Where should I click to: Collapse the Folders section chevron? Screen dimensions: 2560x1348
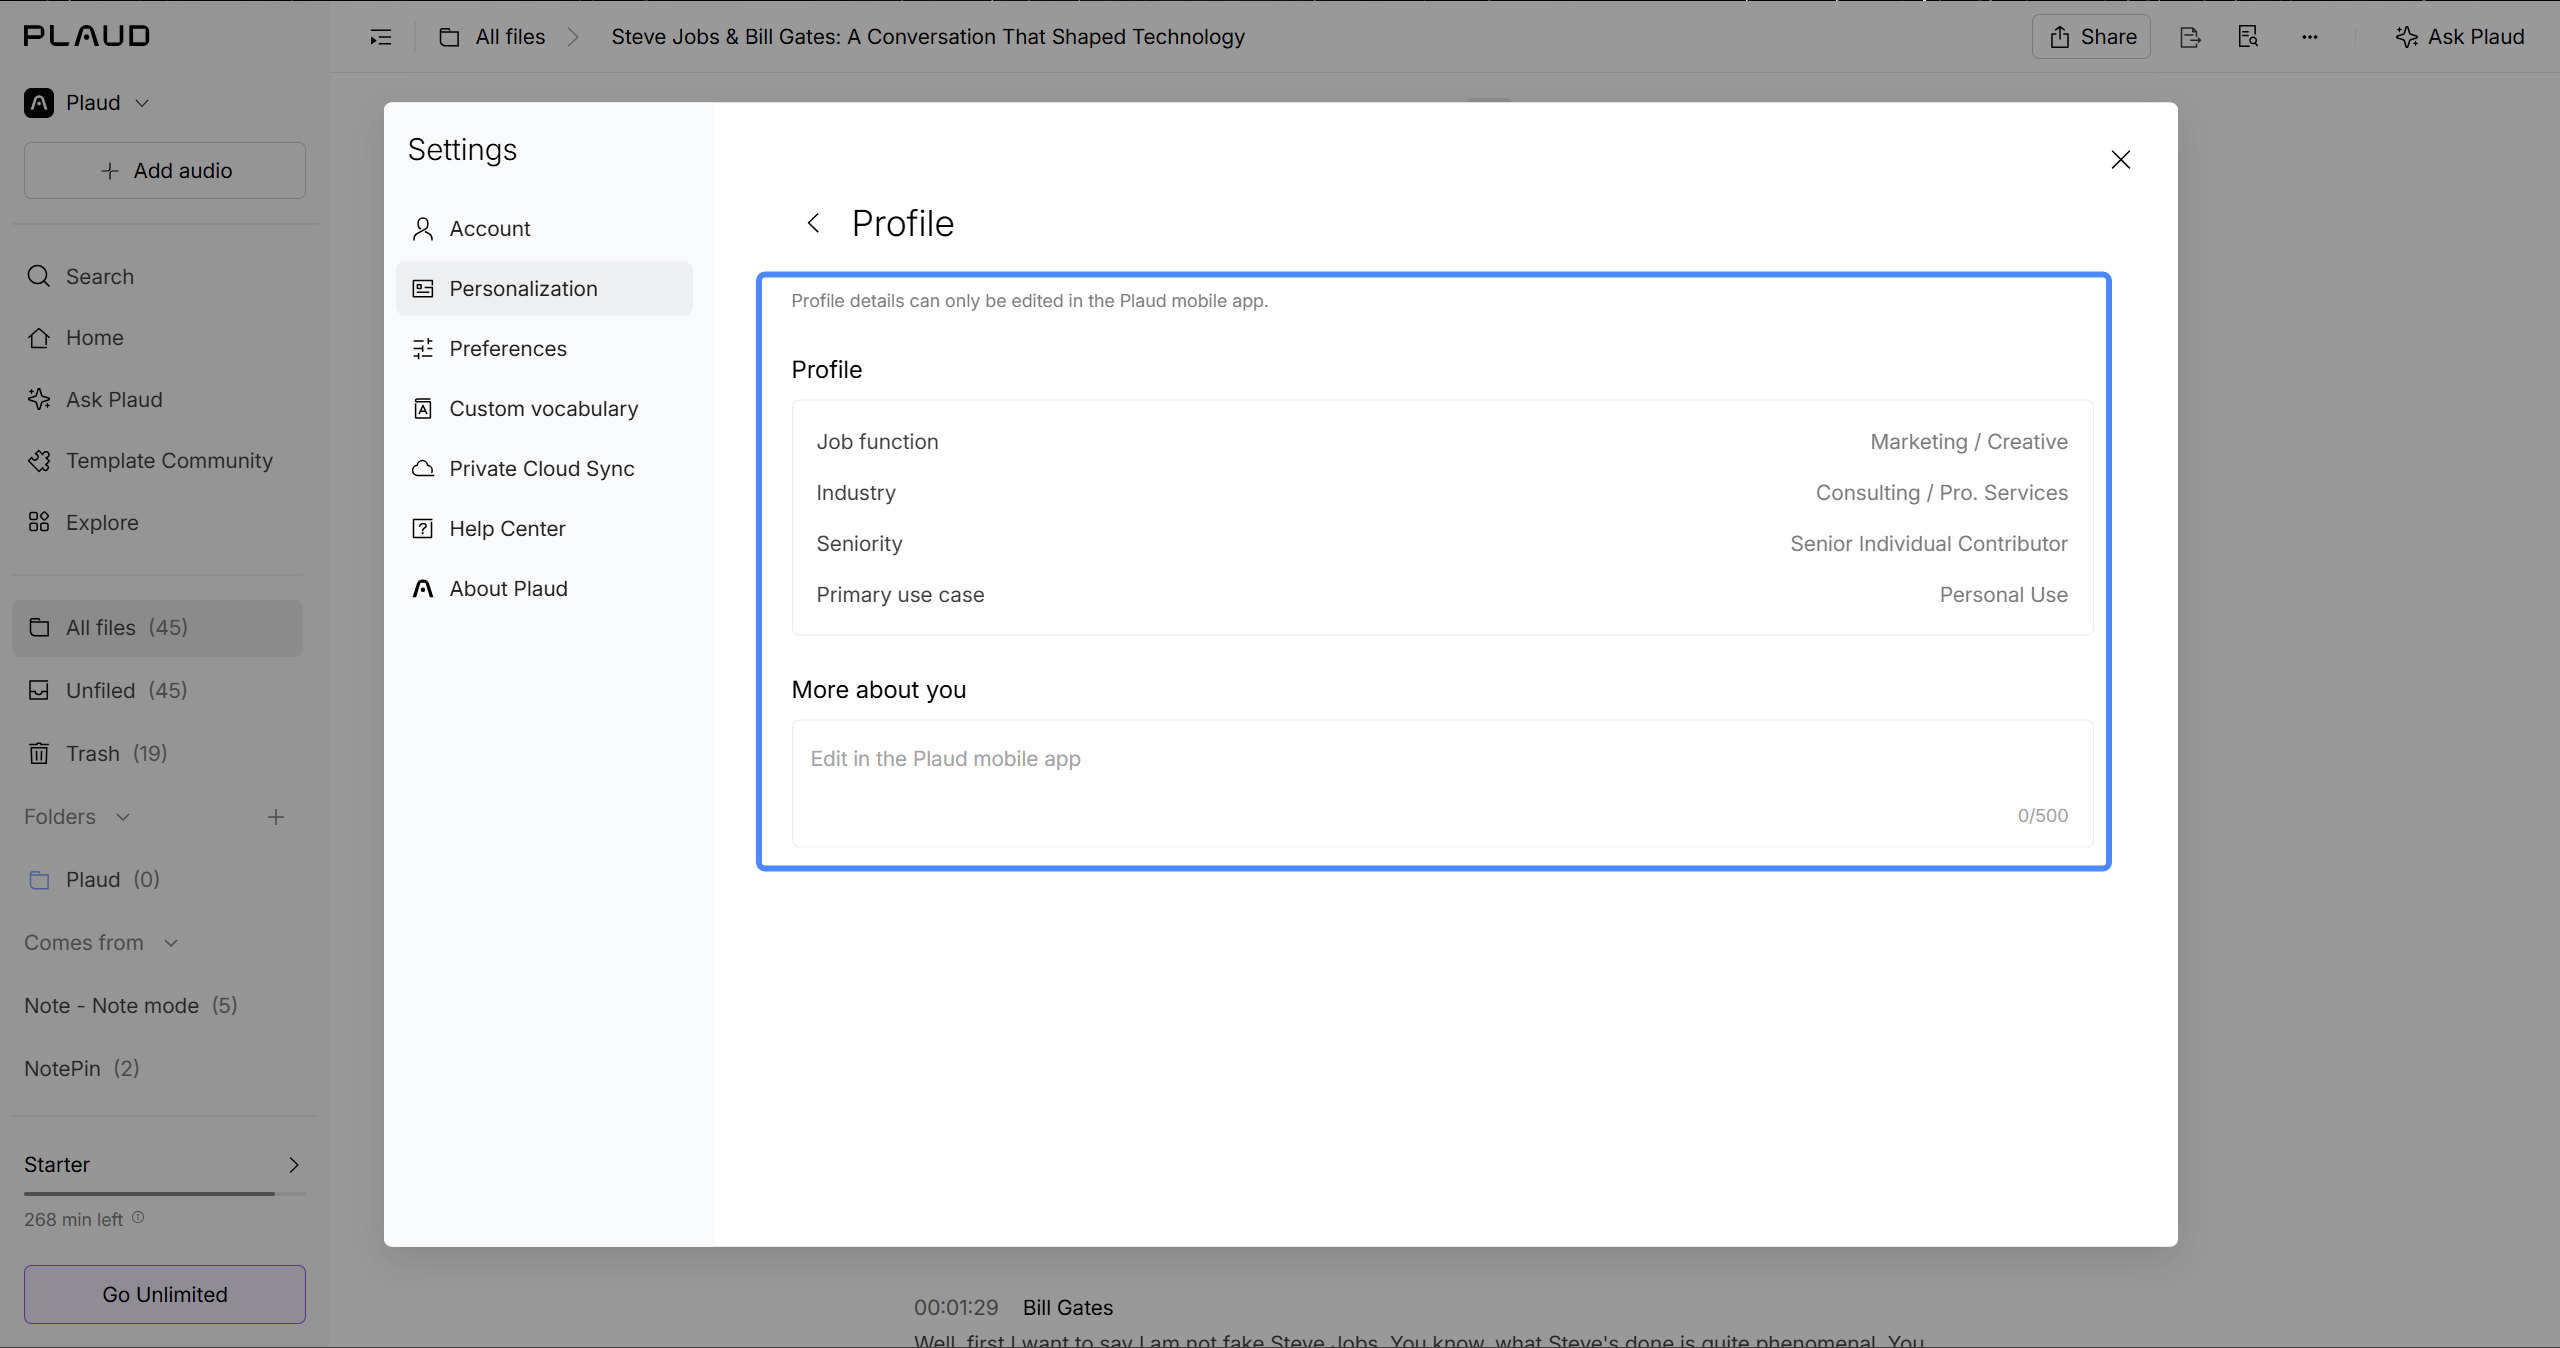click(x=123, y=817)
